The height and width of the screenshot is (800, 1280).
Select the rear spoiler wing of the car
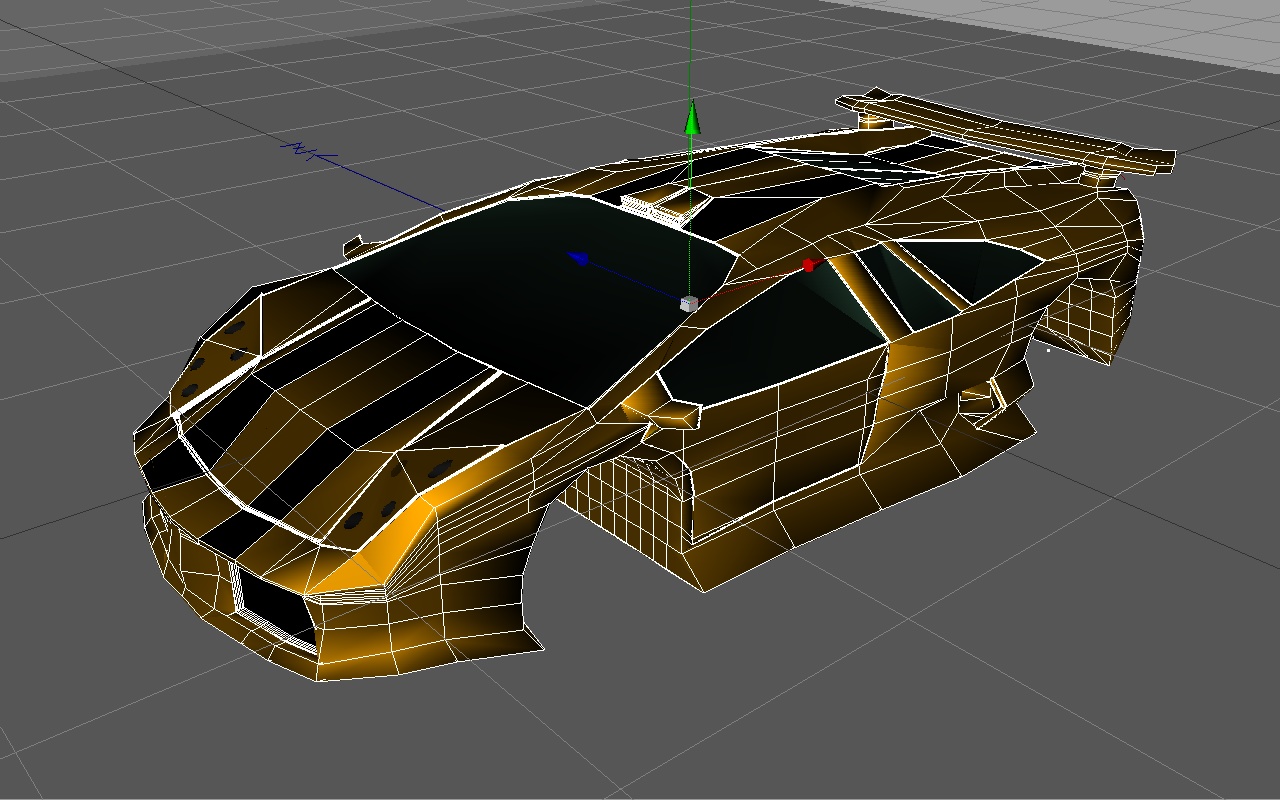[x=1005, y=133]
